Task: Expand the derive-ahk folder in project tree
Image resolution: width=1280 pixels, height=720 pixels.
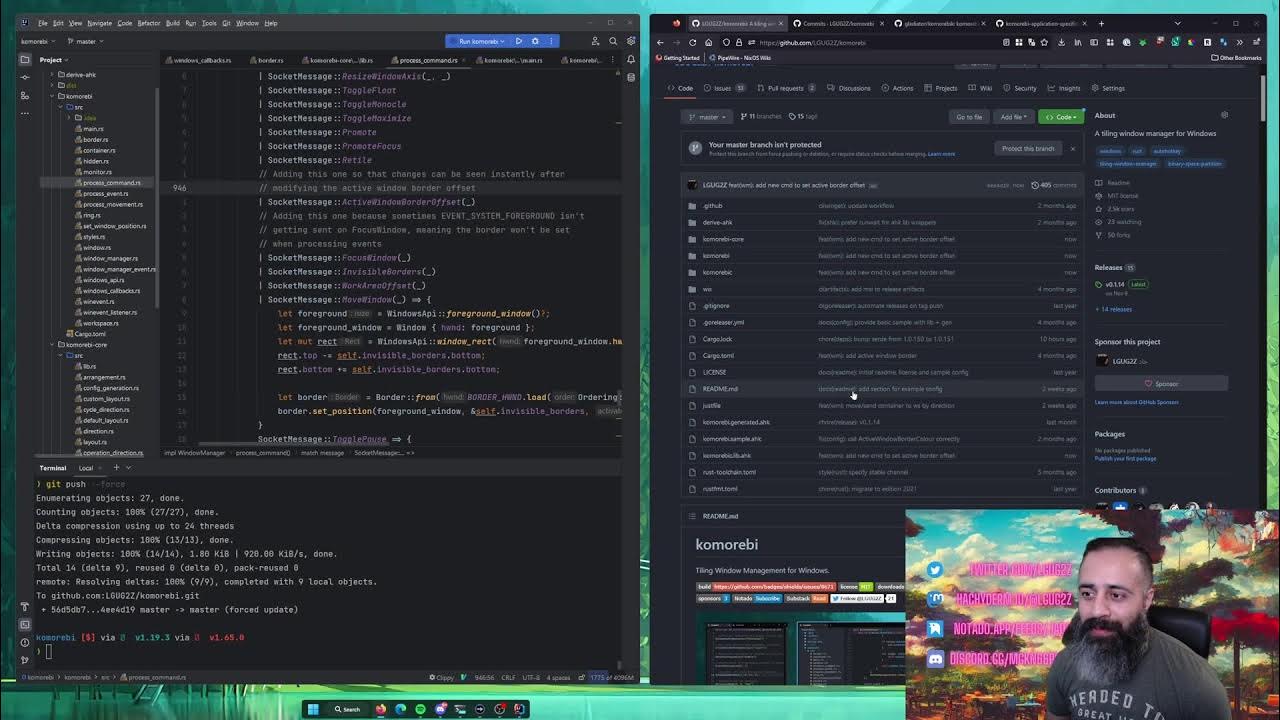Action: (52, 75)
